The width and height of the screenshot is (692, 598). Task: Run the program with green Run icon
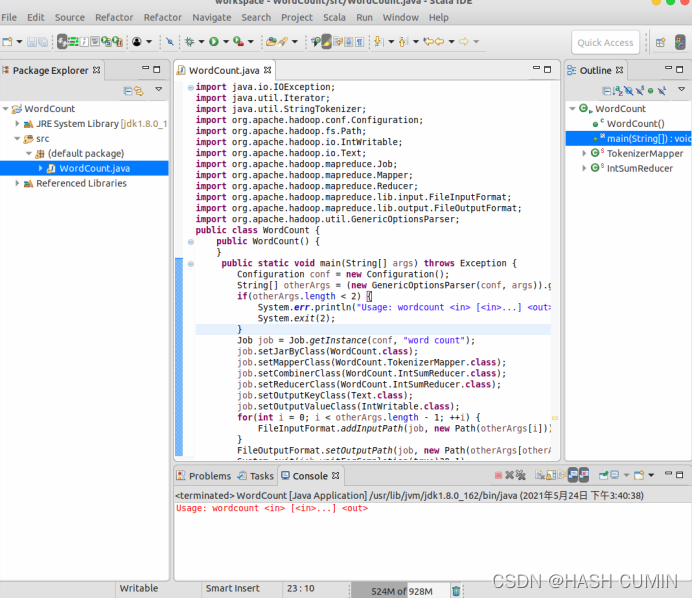[214, 42]
